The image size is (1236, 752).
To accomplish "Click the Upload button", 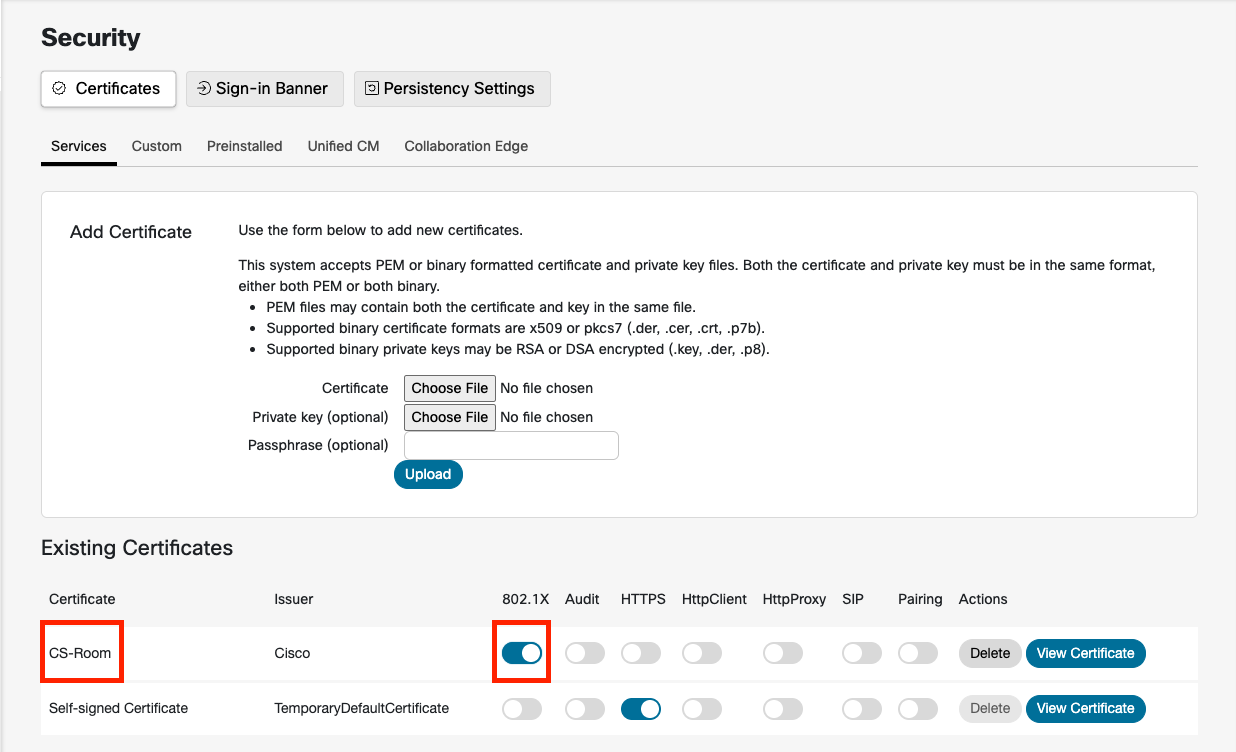I will tap(428, 474).
